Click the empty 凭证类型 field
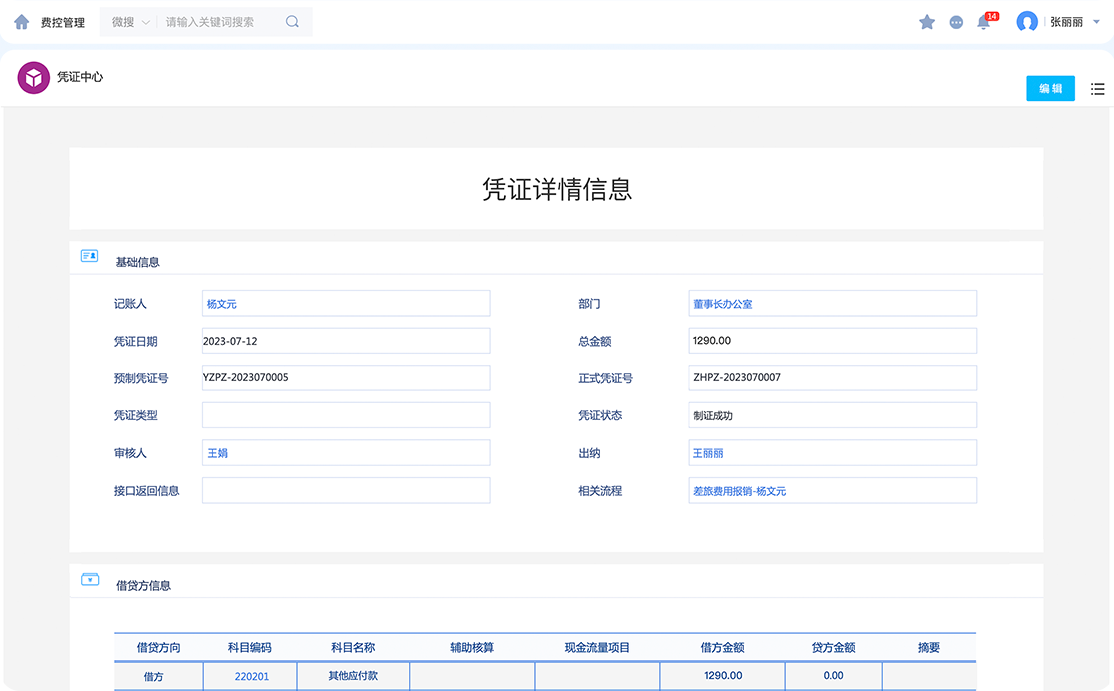The image size is (1114, 691). click(x=346, y=415)
